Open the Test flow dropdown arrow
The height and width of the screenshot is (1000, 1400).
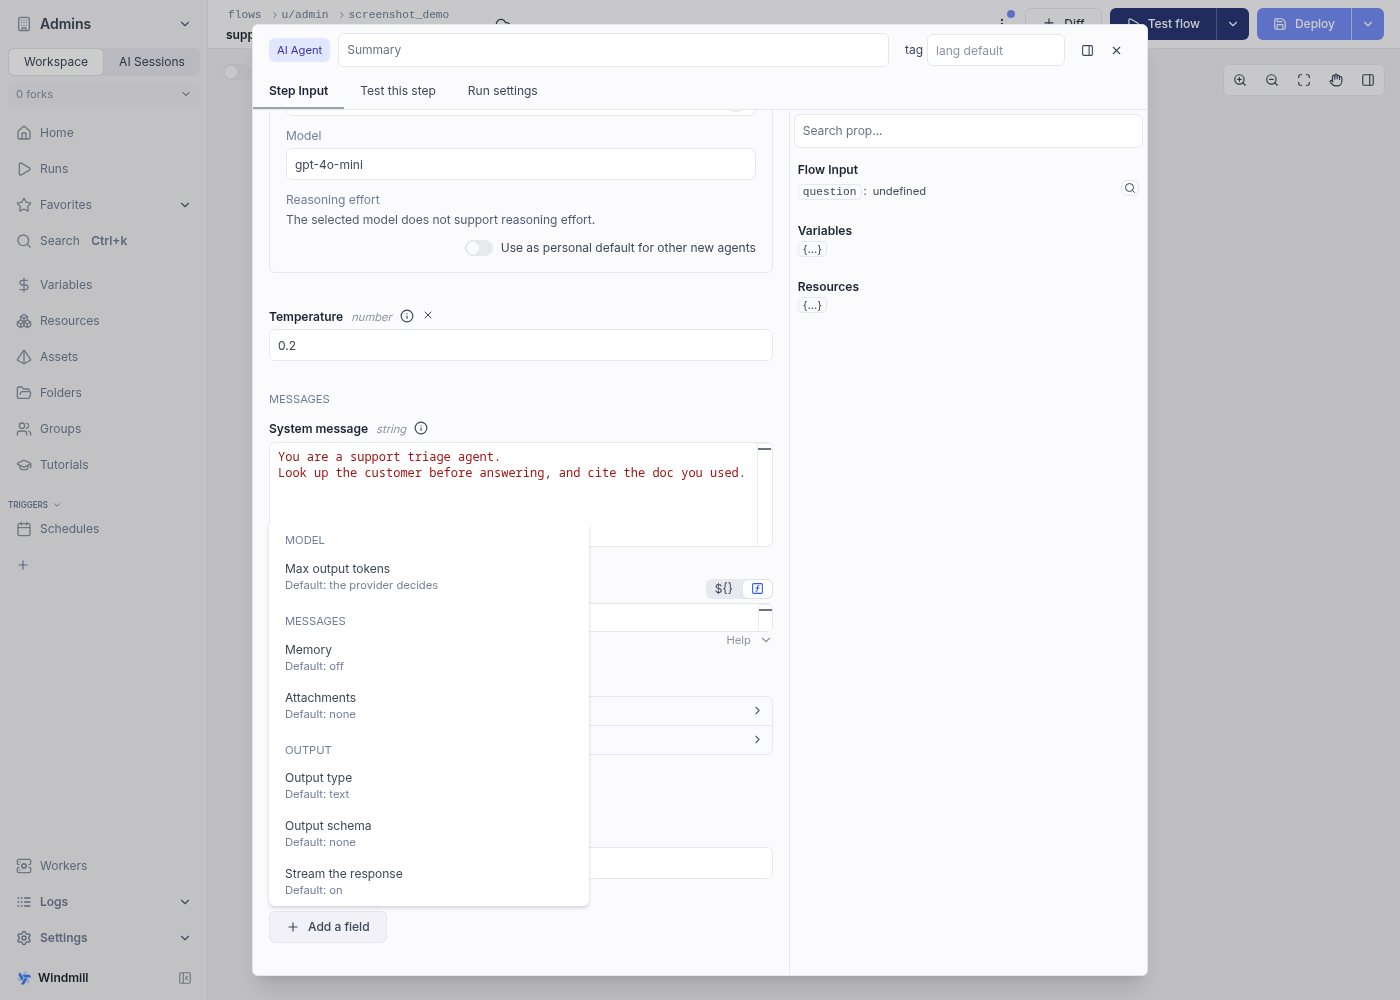click(1232, 24)
